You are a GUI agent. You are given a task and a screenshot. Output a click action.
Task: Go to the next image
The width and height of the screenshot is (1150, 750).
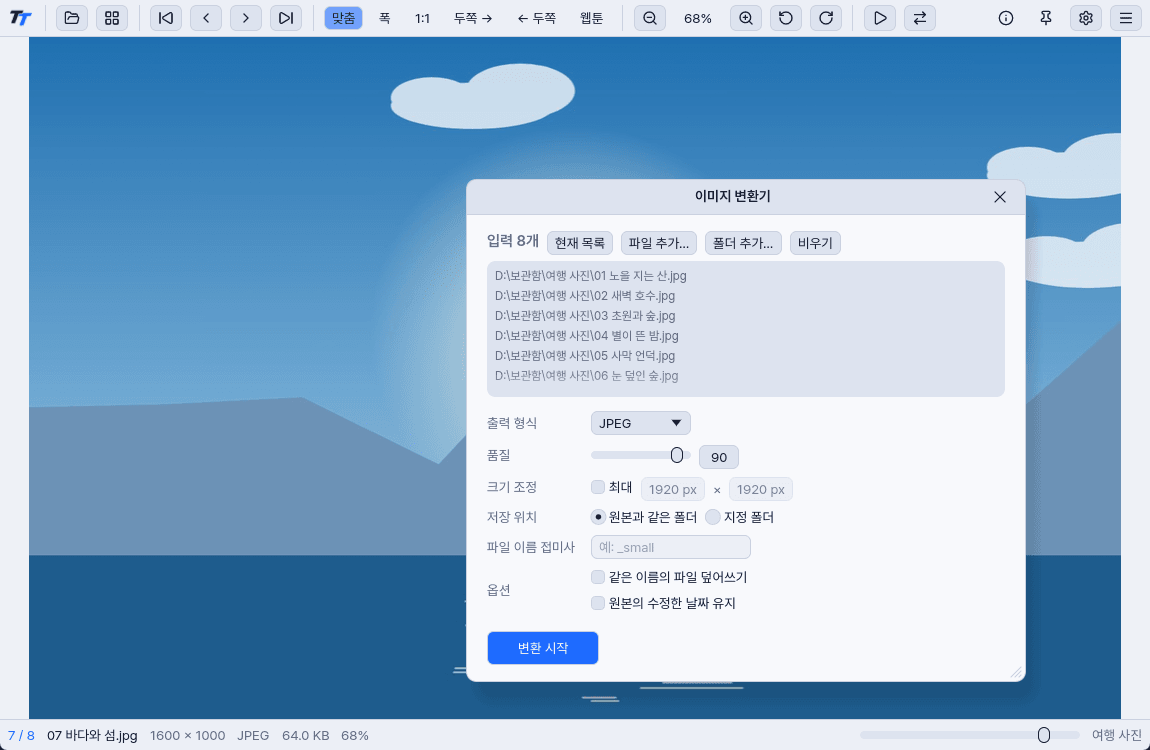246,18
